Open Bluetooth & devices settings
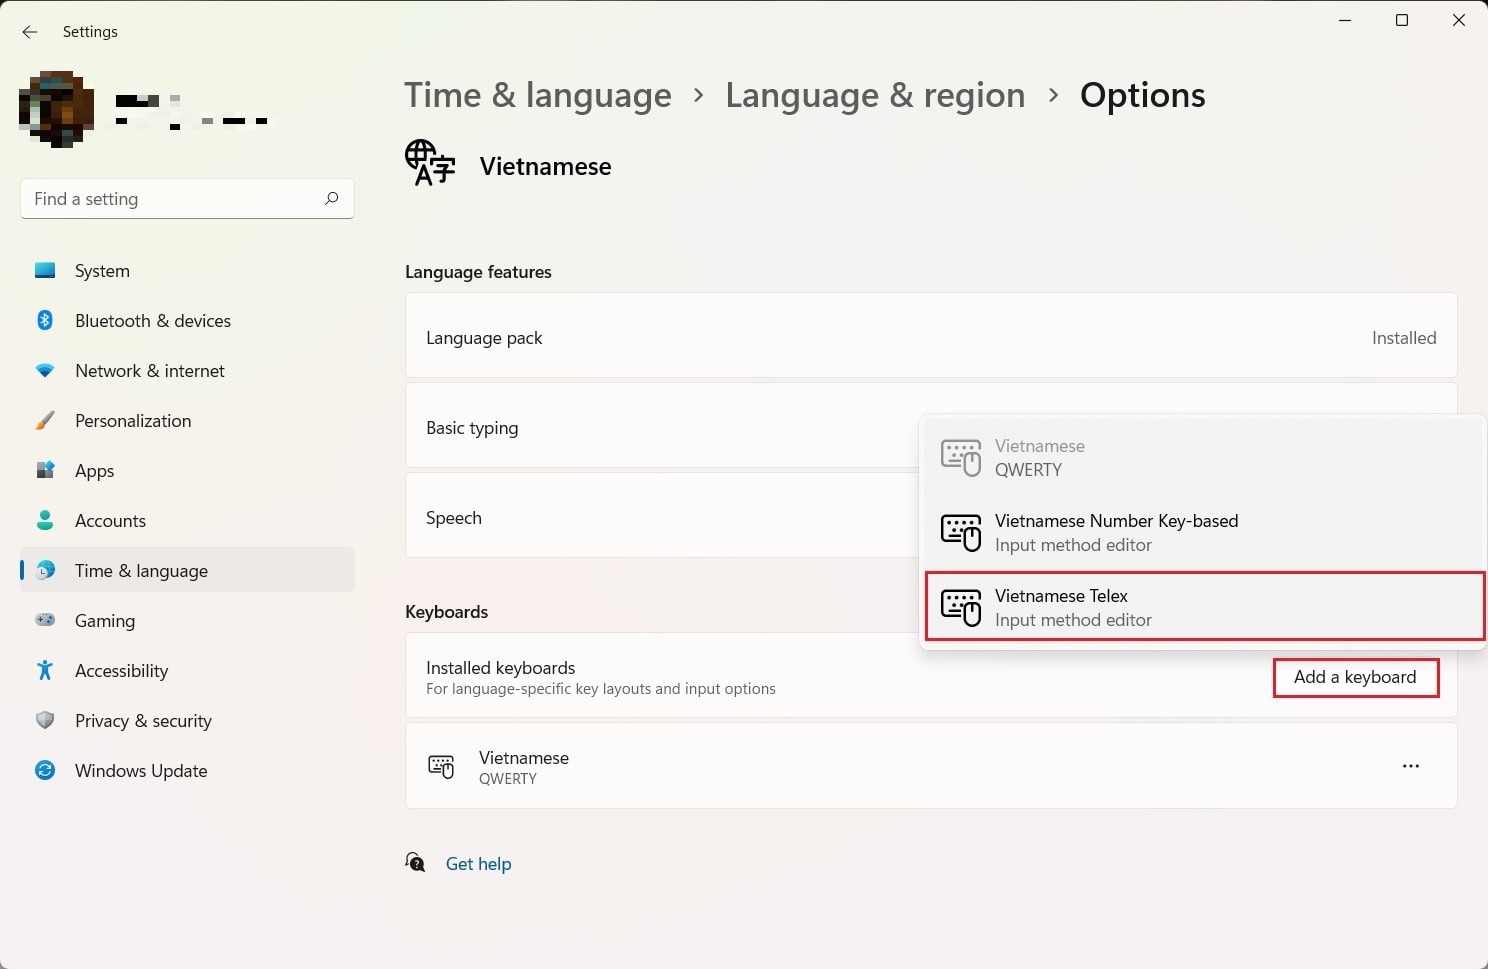 point(187,320)
